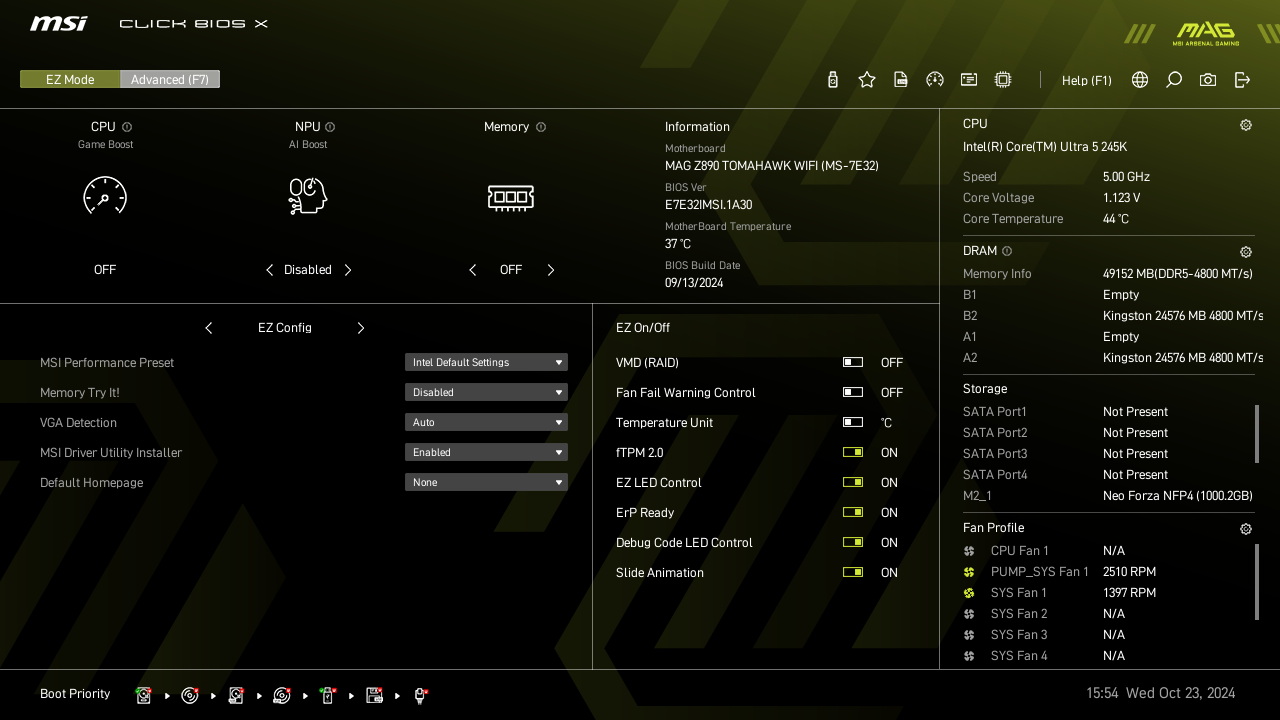Image resolution: width=1280 pixels, height=720 pixels.
Task: Click the file log icon in toolbar
Action: coord(901,80)
